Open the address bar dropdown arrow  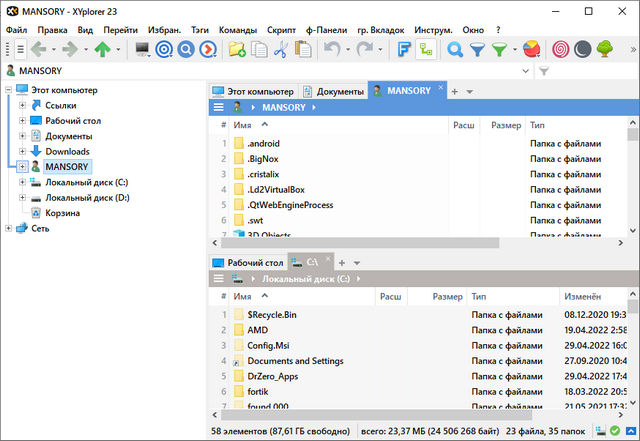(x=526, y=71)
